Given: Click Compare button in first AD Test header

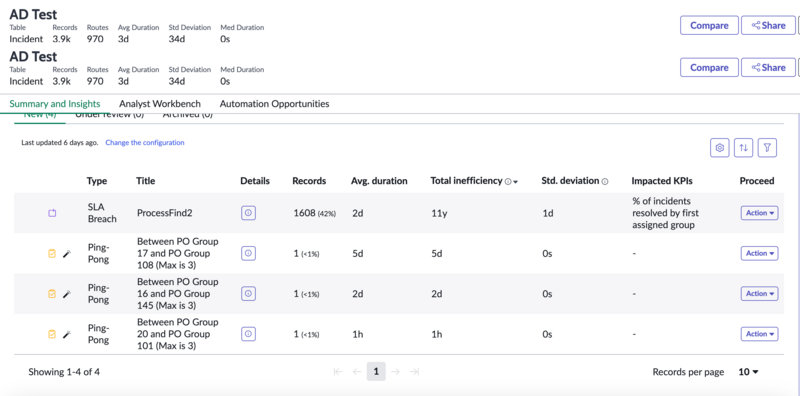Looking at the screenshot, I should coord(709,25).
